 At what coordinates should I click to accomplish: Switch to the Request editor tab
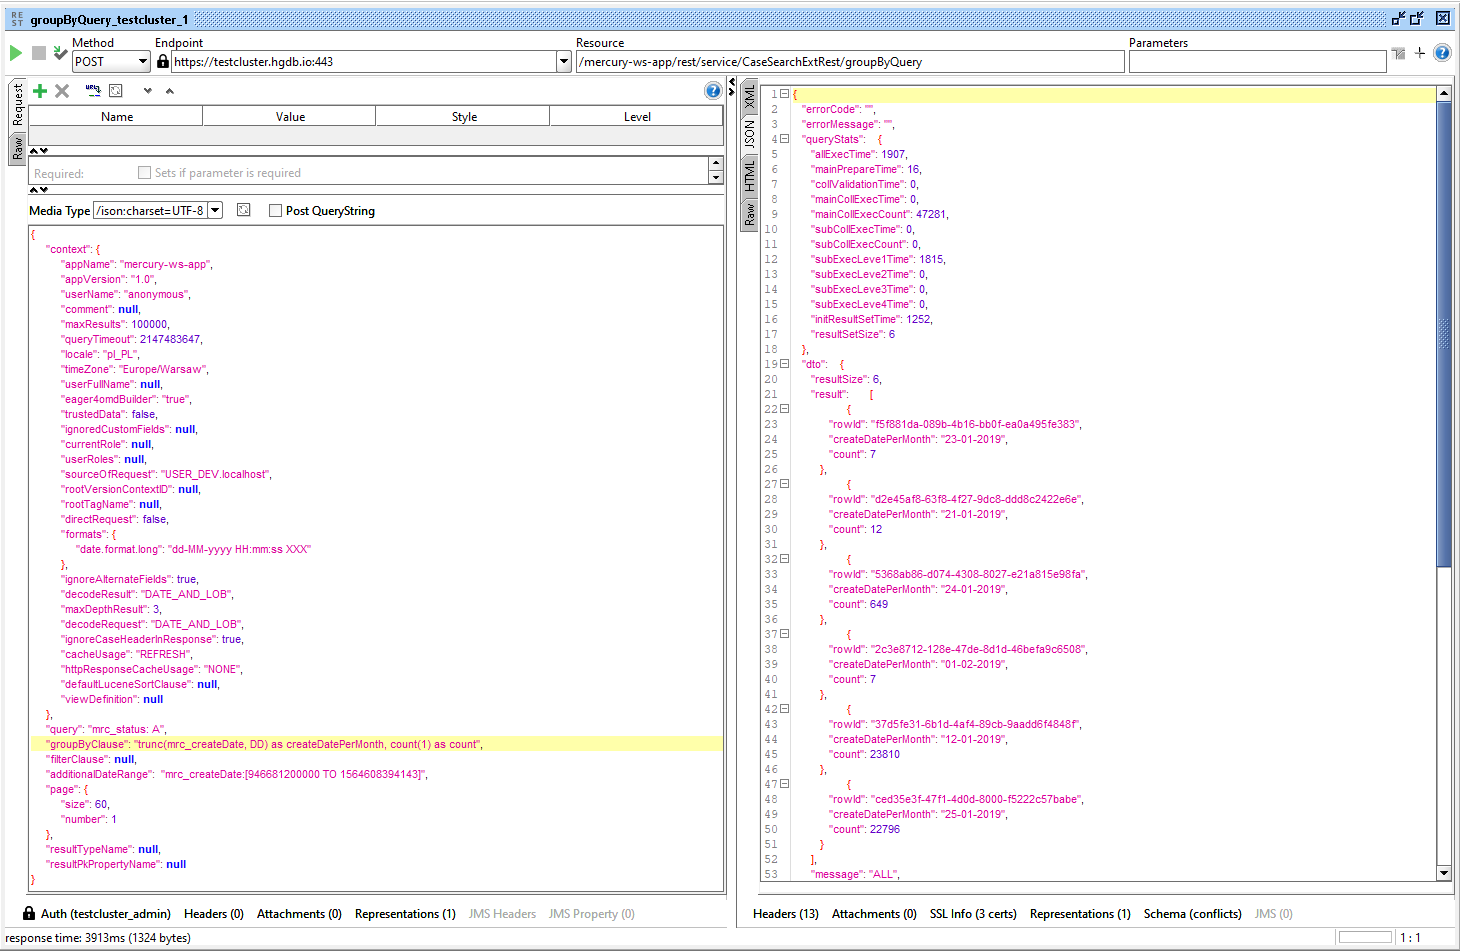tap(18, 105)
